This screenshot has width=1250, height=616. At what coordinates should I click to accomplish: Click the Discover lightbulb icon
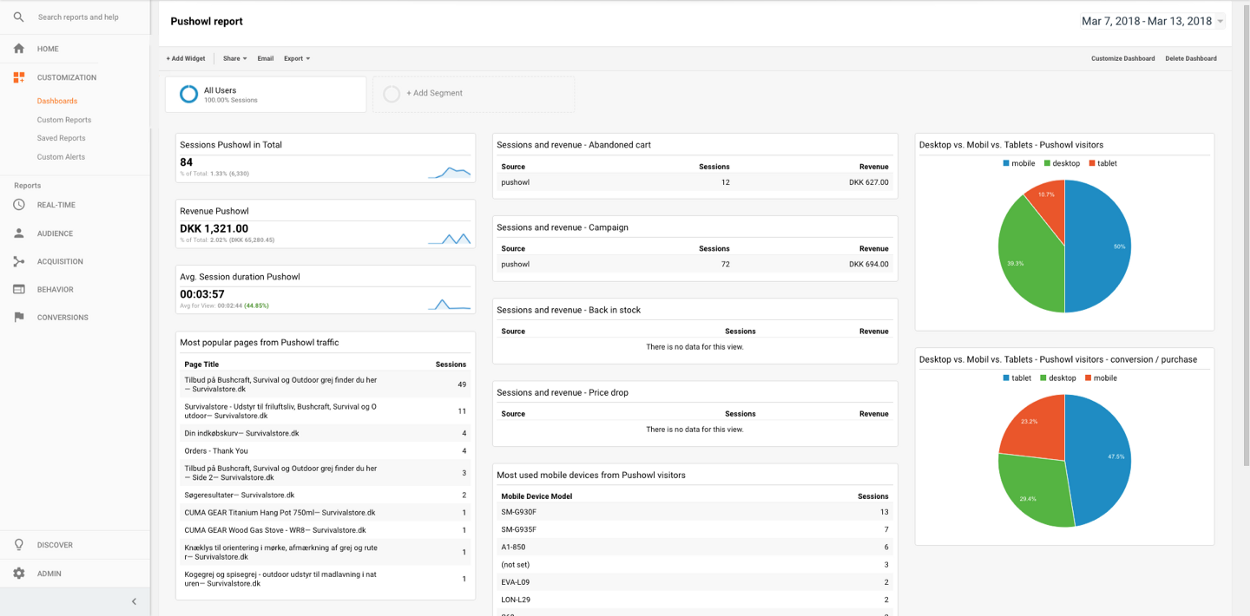click(x=18, y=544)
